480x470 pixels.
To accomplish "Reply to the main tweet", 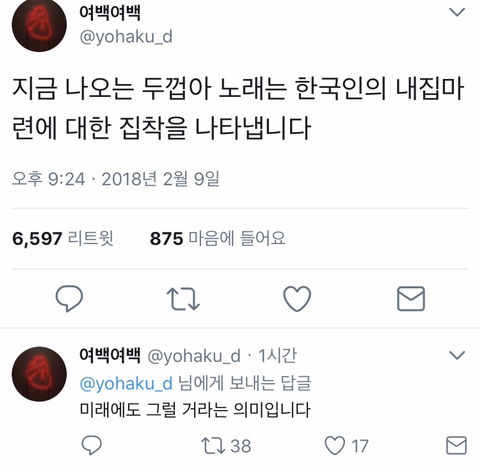I will click(69, 298).
